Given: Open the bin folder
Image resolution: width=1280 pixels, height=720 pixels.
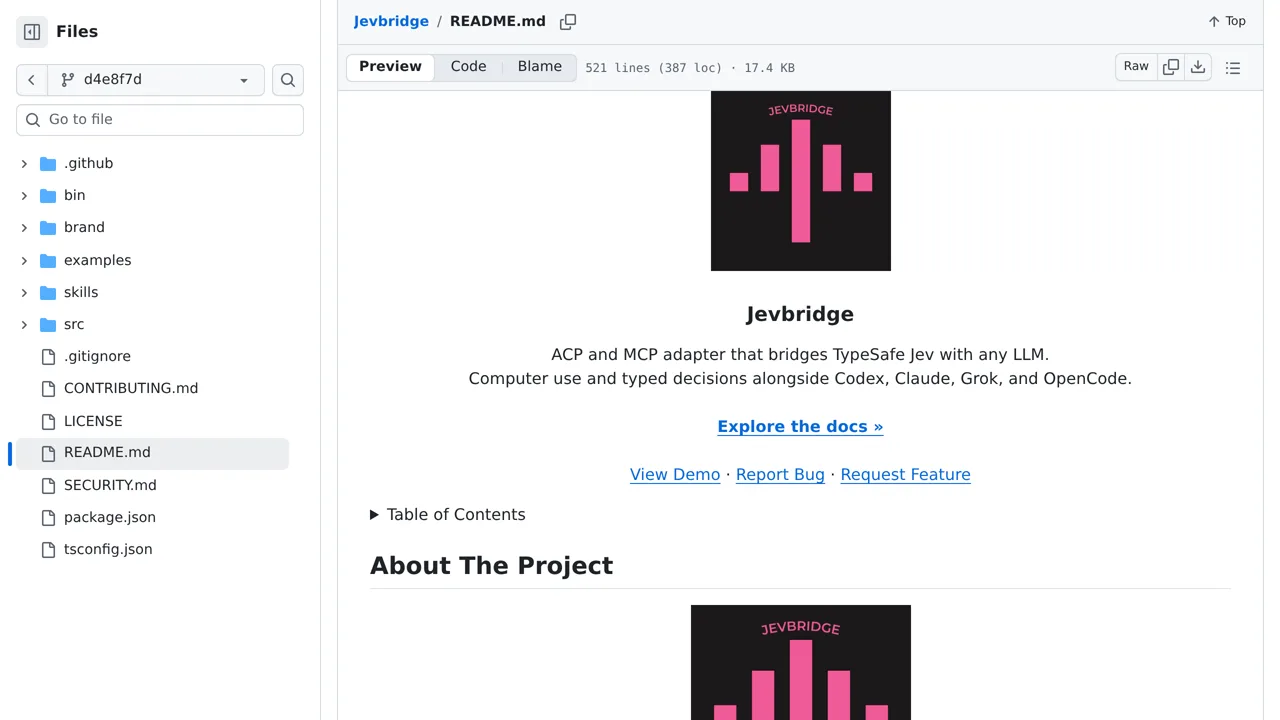Looking at the screenshot, I should [x=74, y=195].
